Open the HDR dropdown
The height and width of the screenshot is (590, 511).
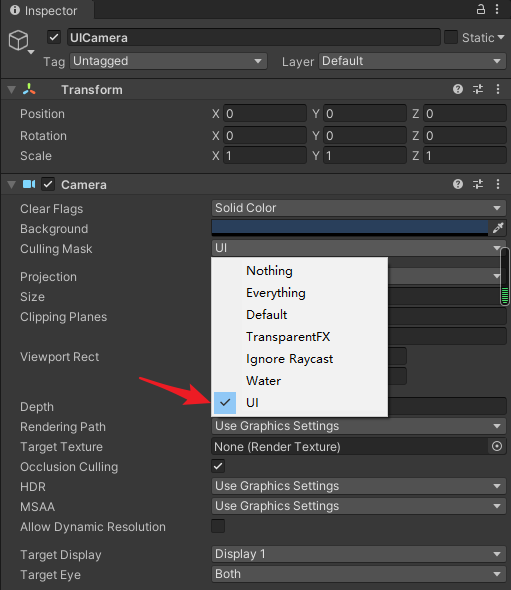(x=359, y=486)
